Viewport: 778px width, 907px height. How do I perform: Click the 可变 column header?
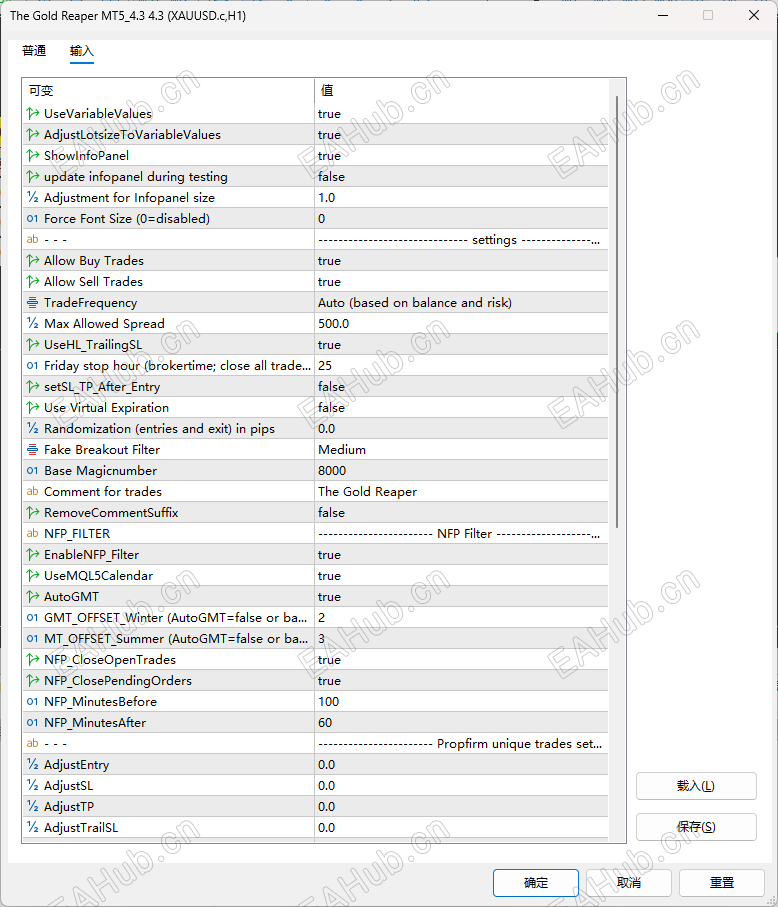[x=168, y=91]
